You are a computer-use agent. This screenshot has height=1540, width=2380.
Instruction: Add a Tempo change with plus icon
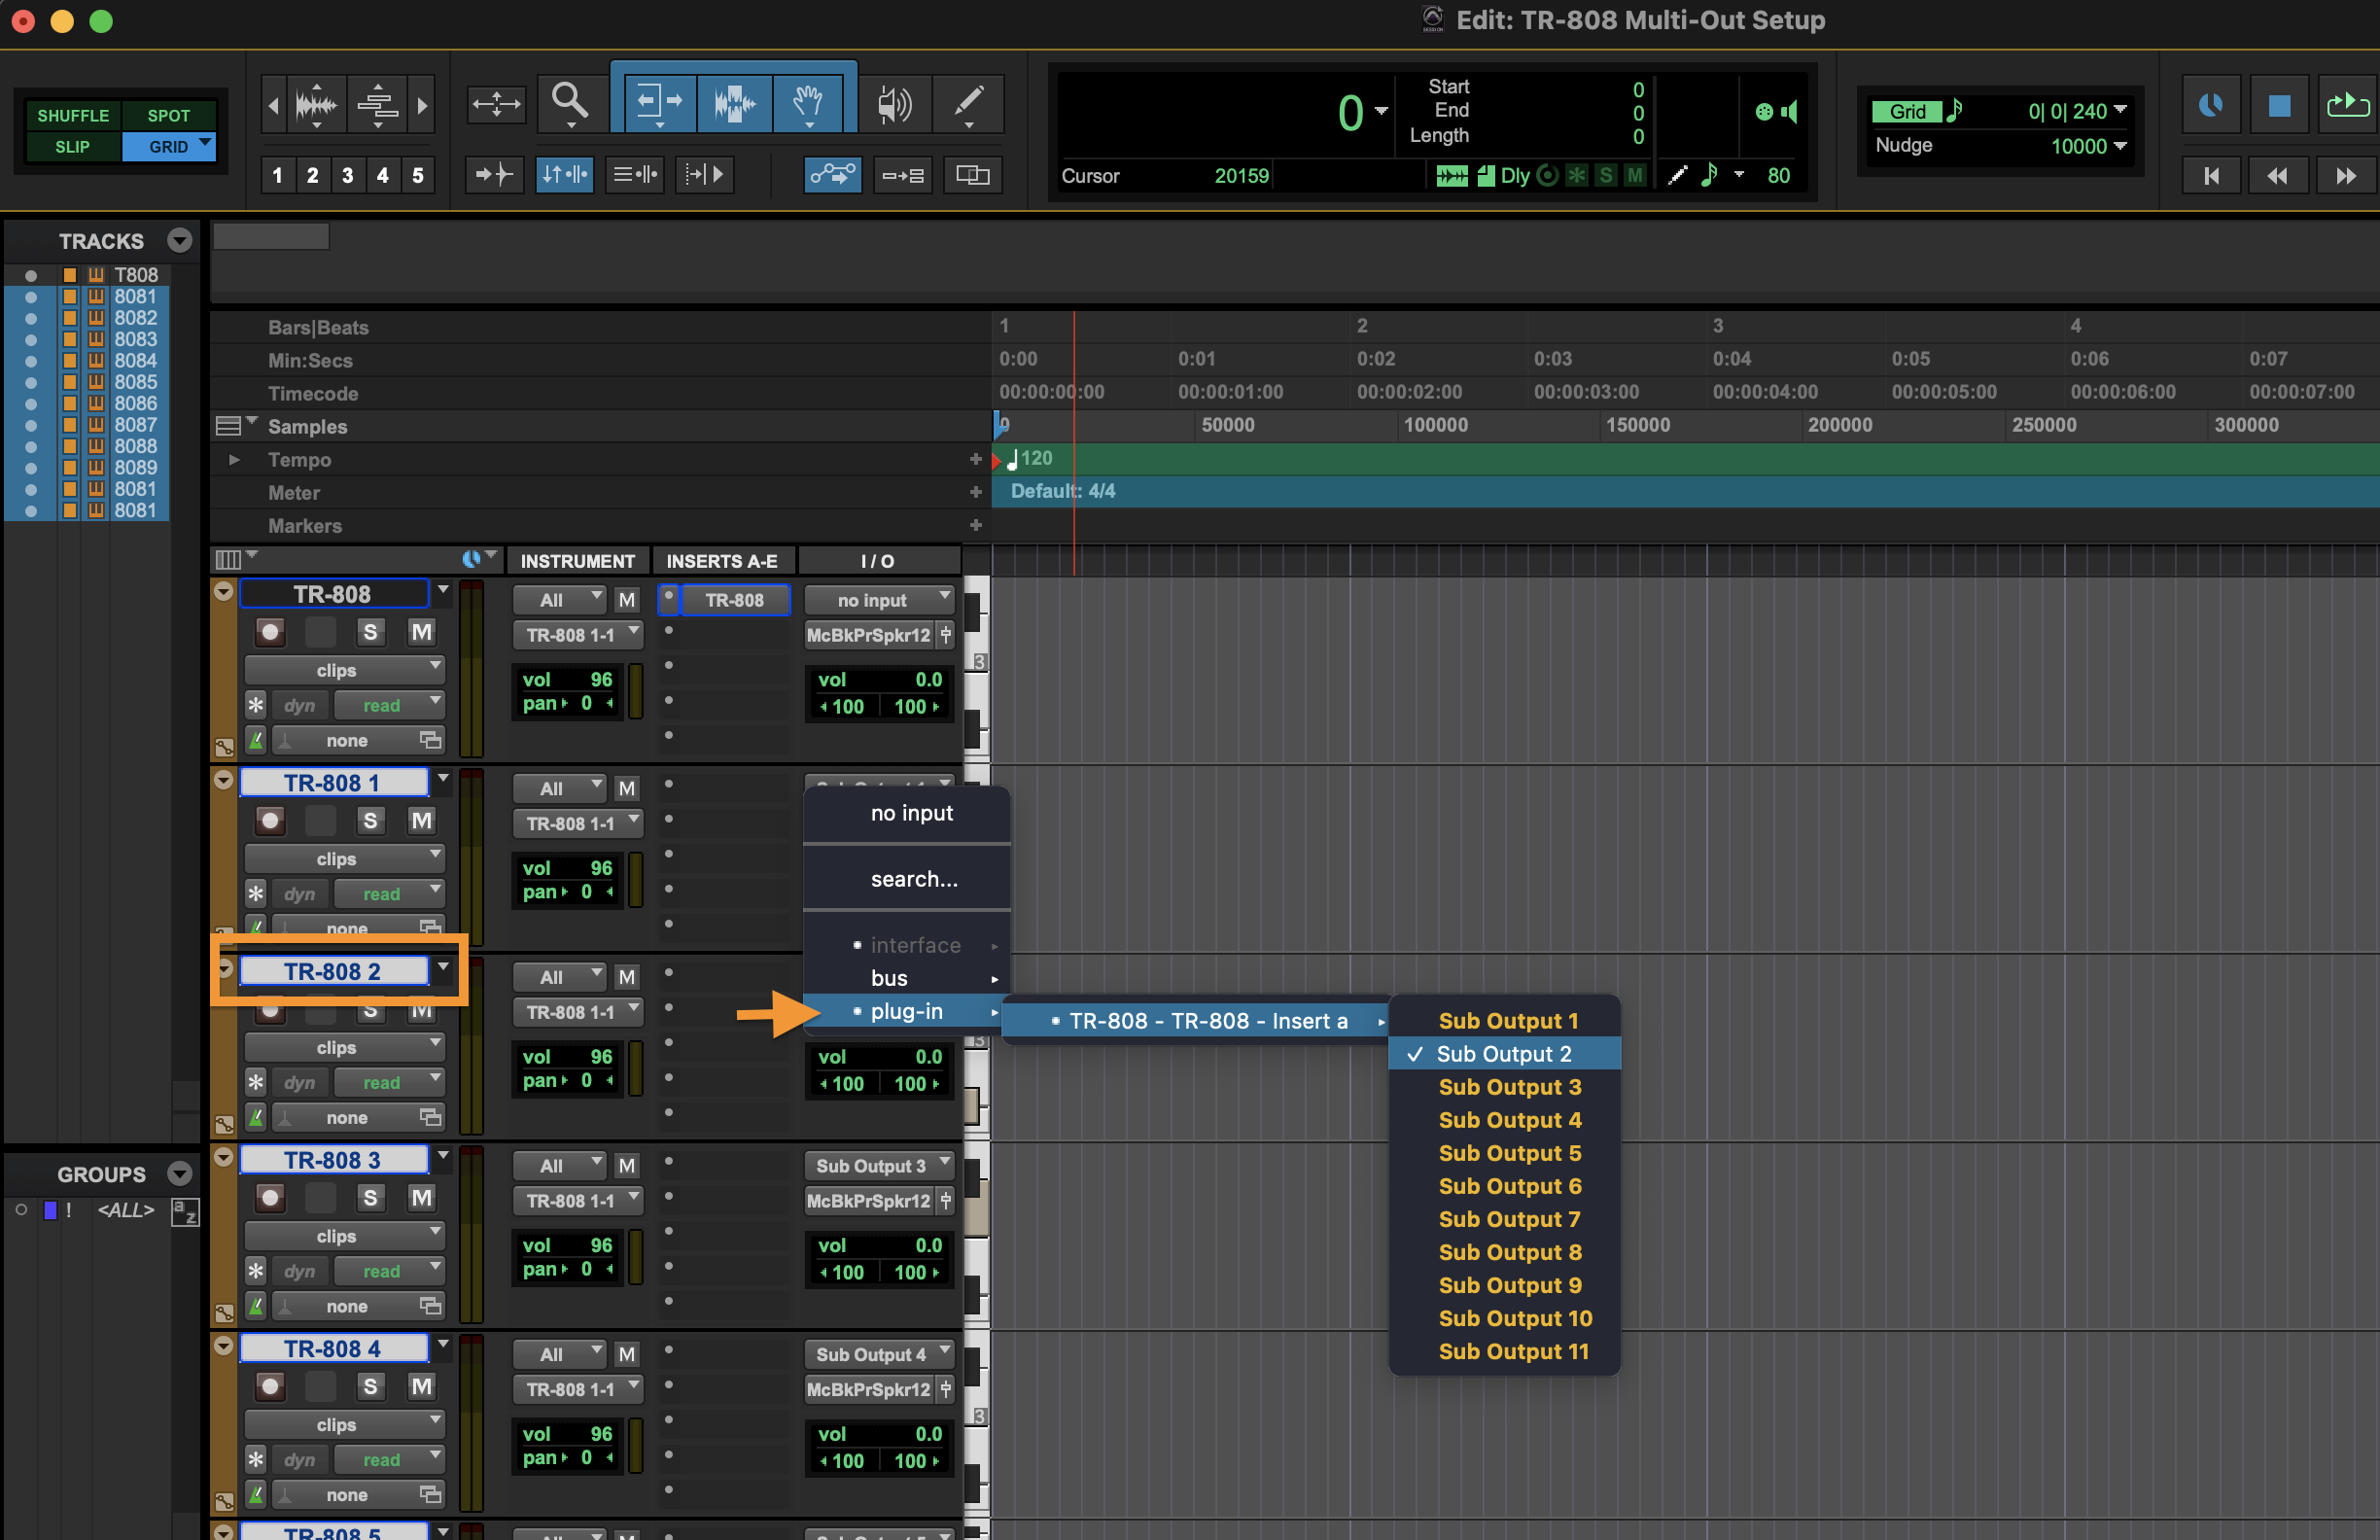click(975, 459)
